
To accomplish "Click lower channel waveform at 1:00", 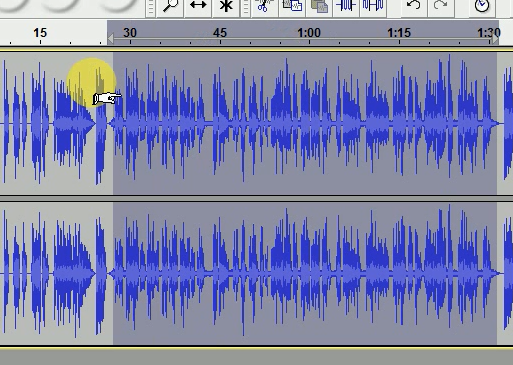I will pos(309,273).
